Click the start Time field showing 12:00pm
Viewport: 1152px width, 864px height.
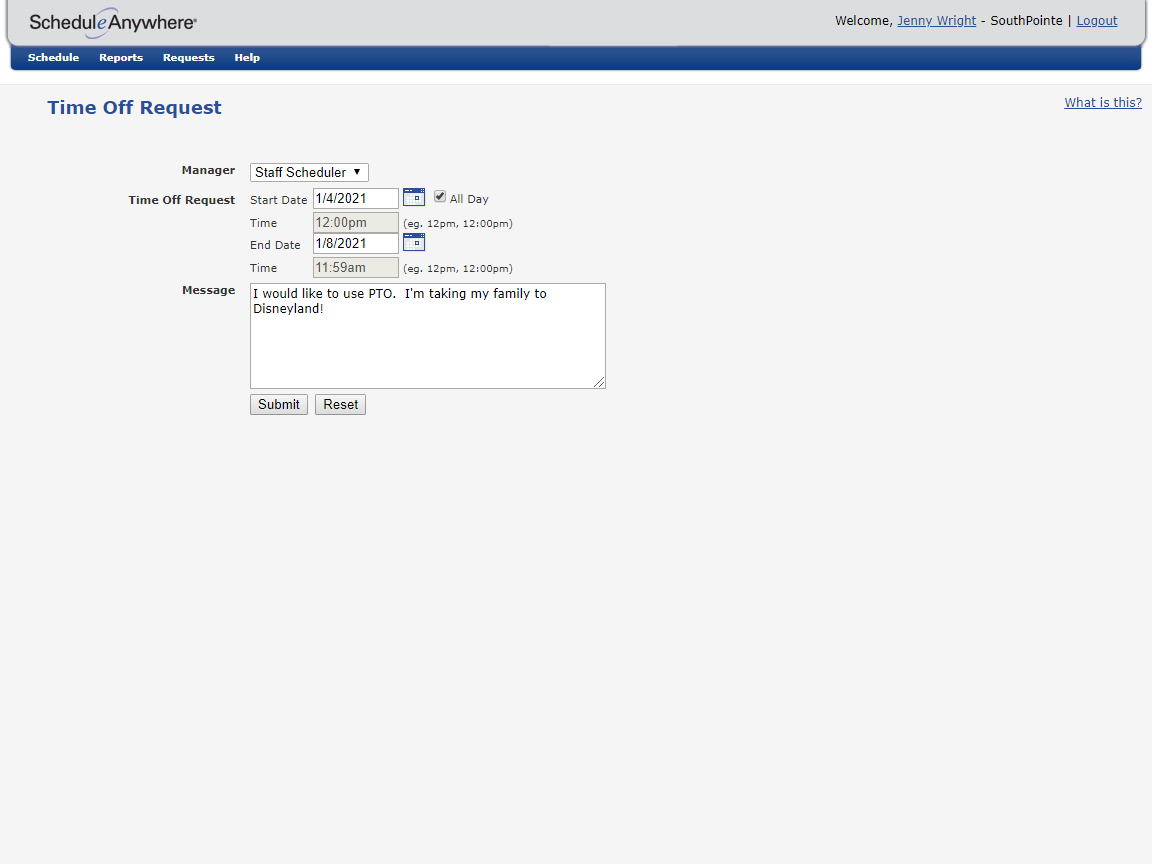pyautogui.click(x=356, y=223)
